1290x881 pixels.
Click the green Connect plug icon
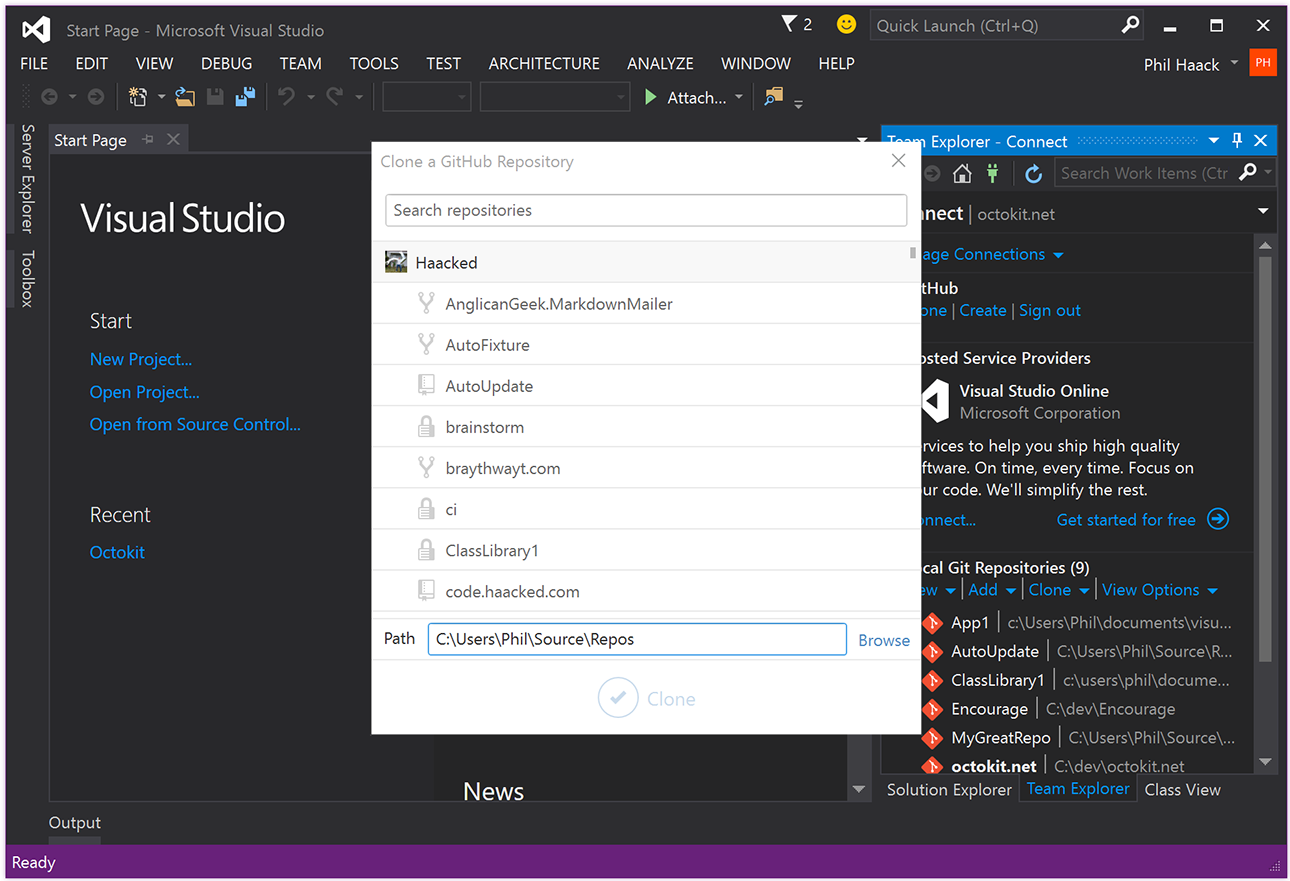click(x=992, y=173)
